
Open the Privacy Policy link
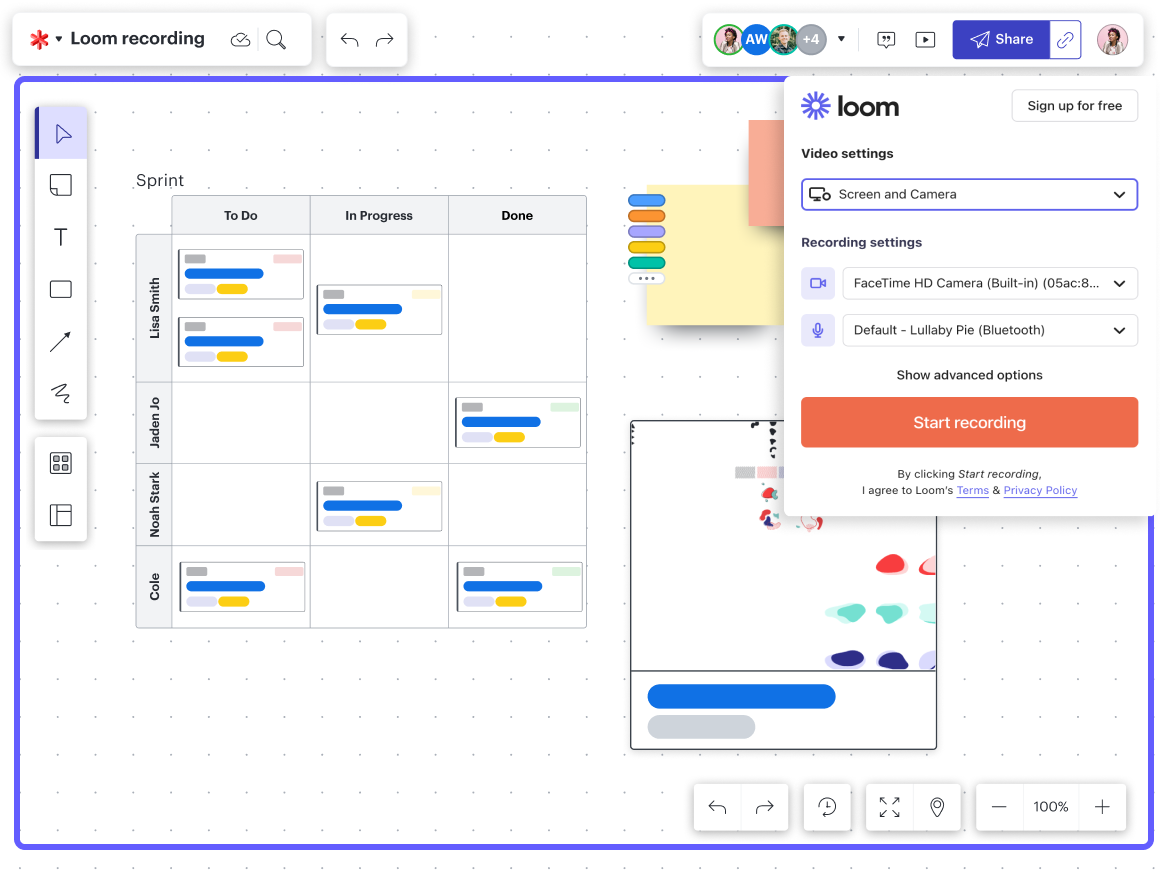coord(1040,490)
